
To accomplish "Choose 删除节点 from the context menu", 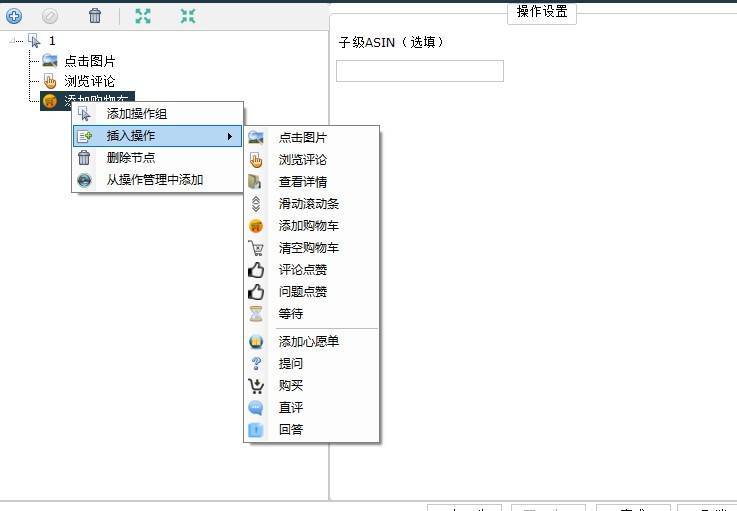I will (x=131, y=158).
